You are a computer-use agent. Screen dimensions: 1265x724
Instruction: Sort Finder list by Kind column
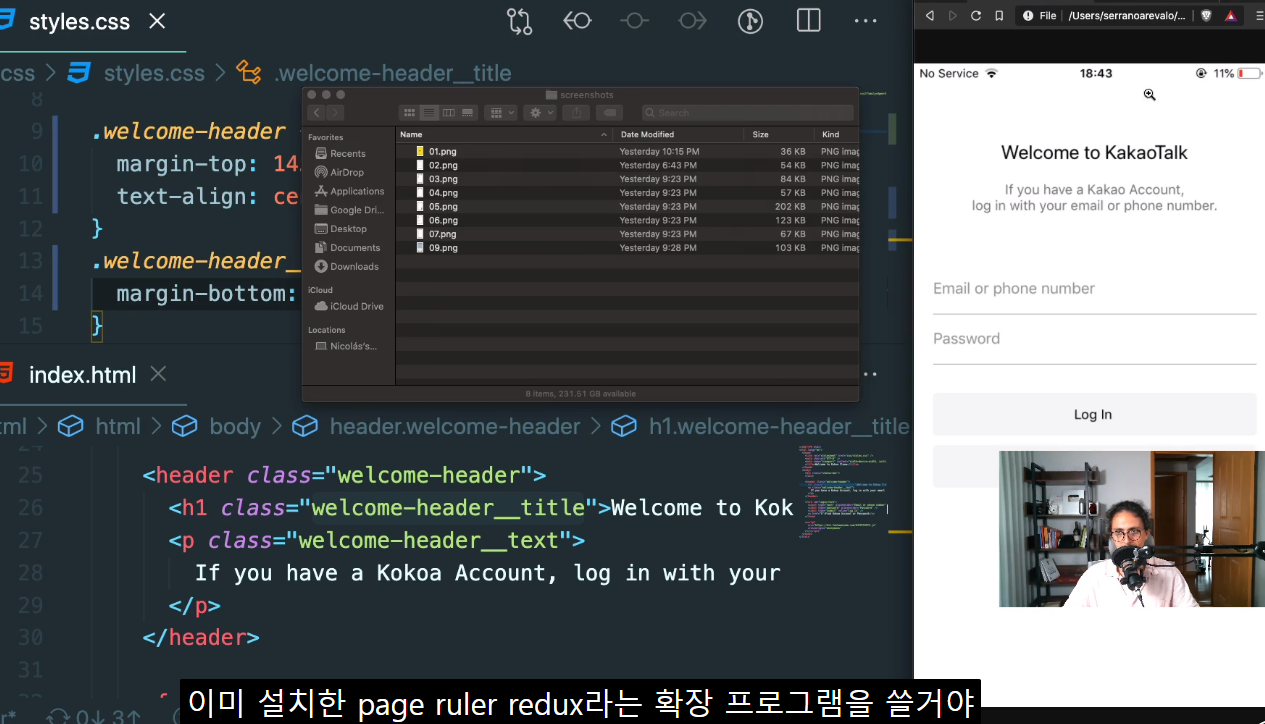(836, 134)
